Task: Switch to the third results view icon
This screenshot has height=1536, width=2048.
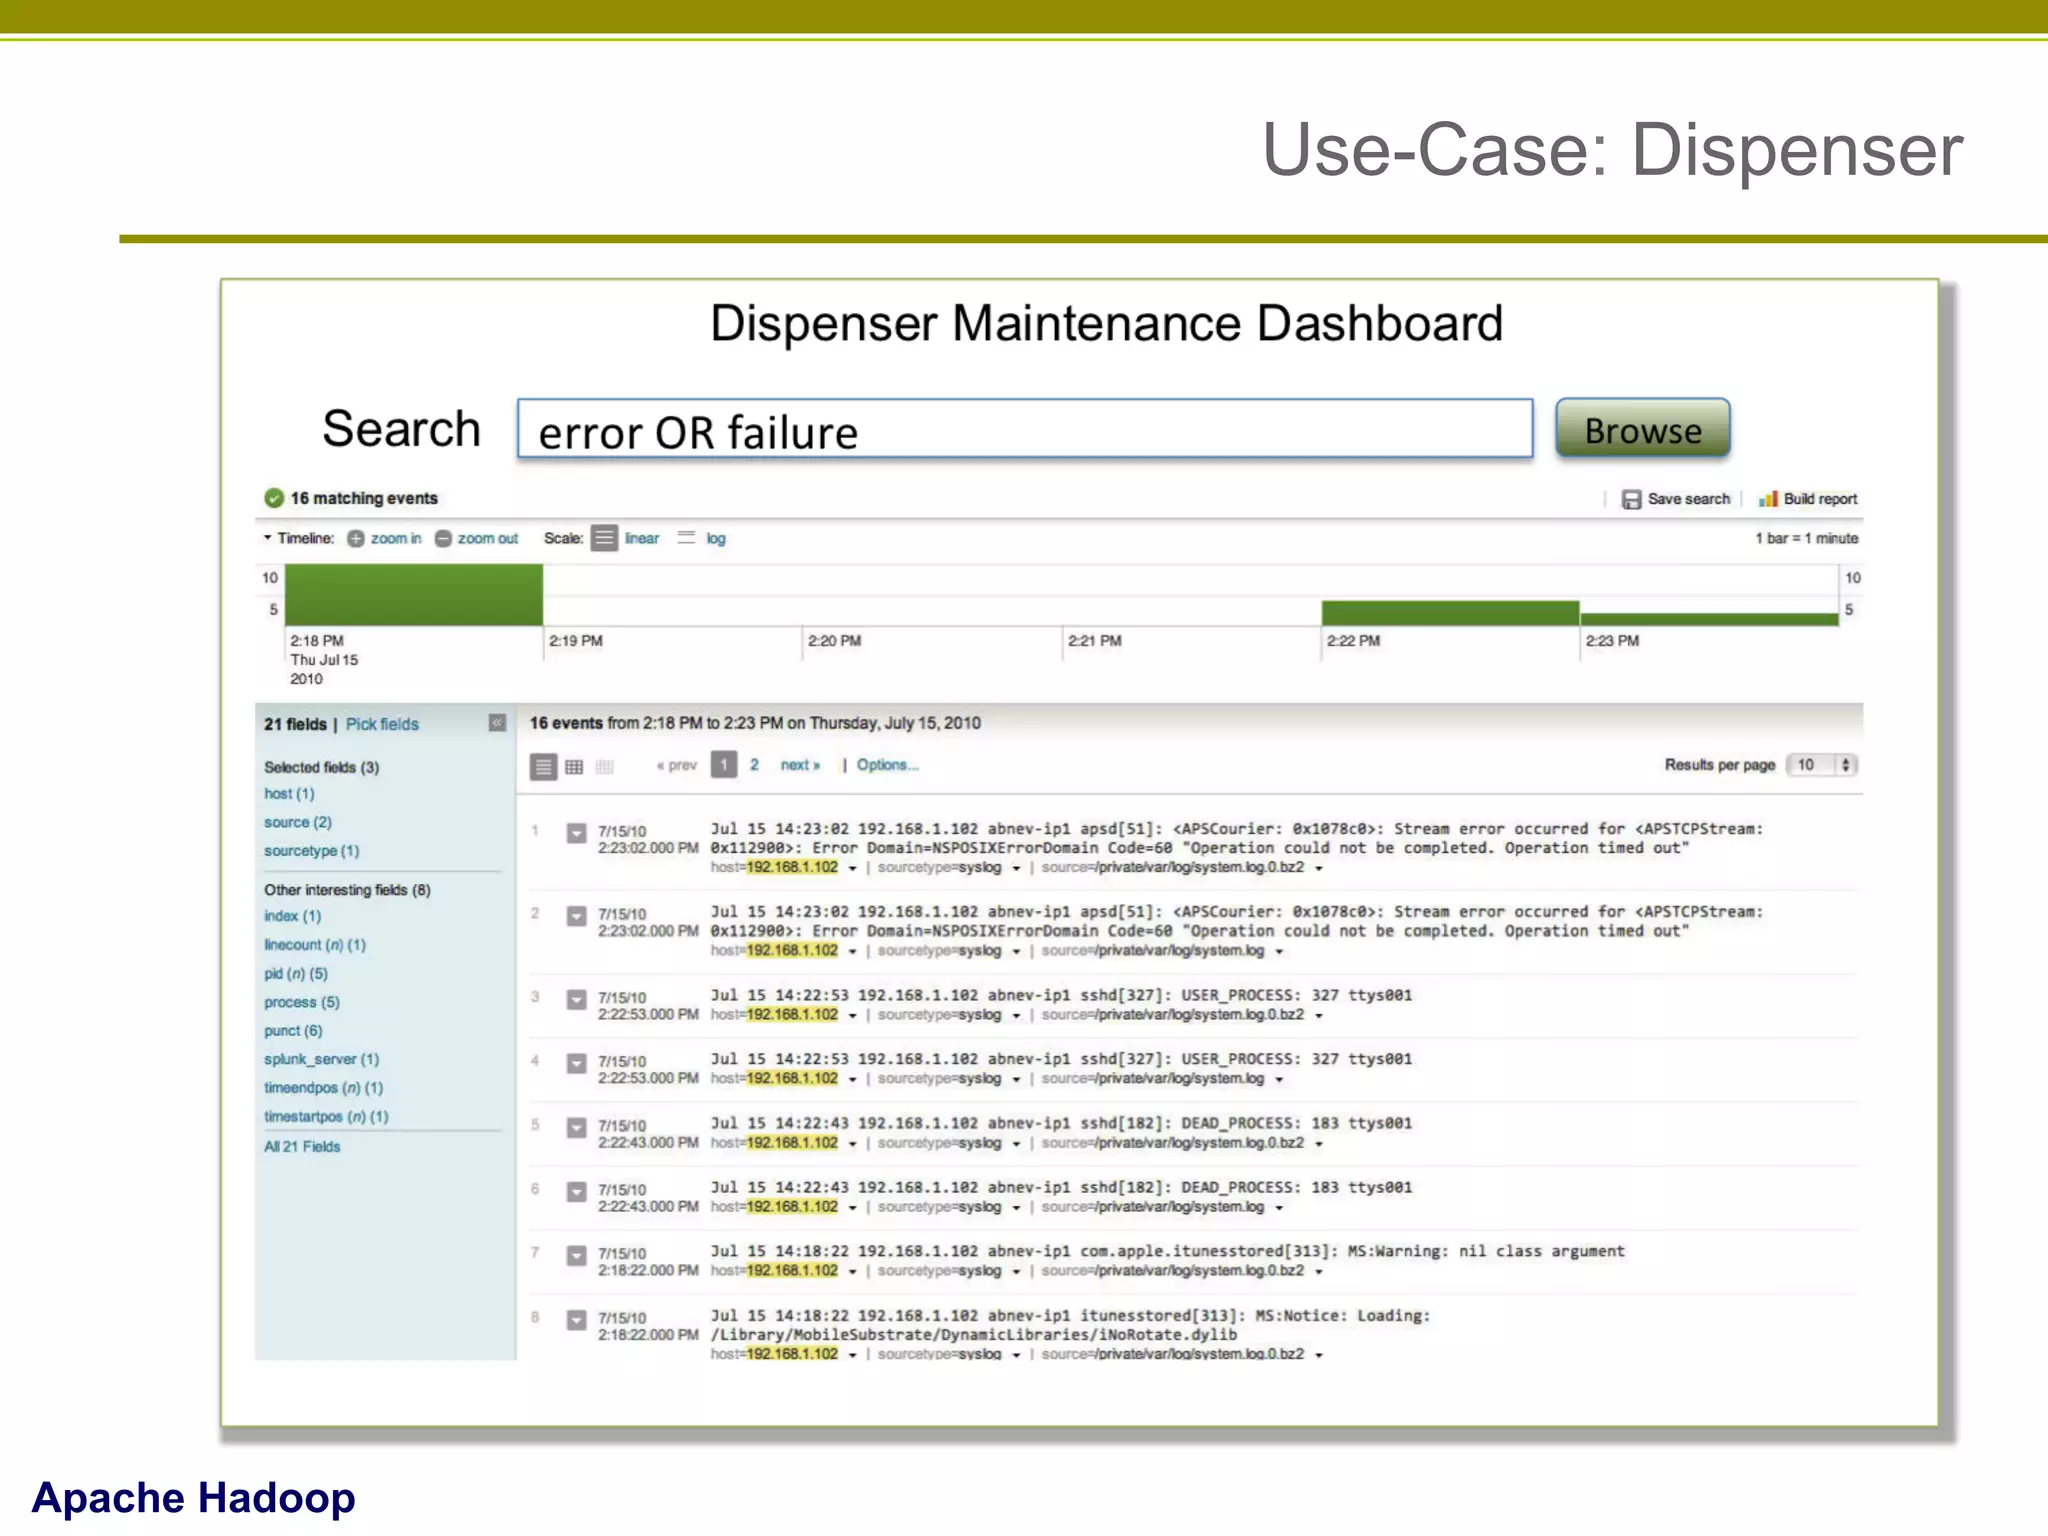Action: [x=604, y=767]
